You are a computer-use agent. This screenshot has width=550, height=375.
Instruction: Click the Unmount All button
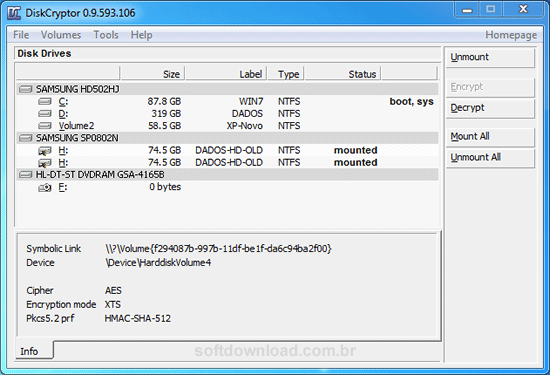(x=490, y=158)
